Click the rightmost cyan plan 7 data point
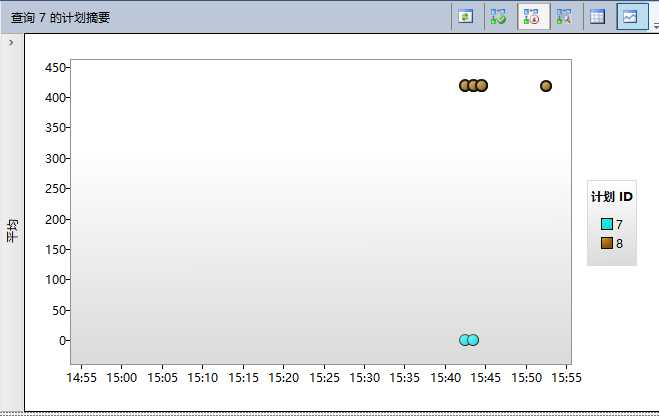The width and height of the screenshot is (659, 416). tap(473, 340)
